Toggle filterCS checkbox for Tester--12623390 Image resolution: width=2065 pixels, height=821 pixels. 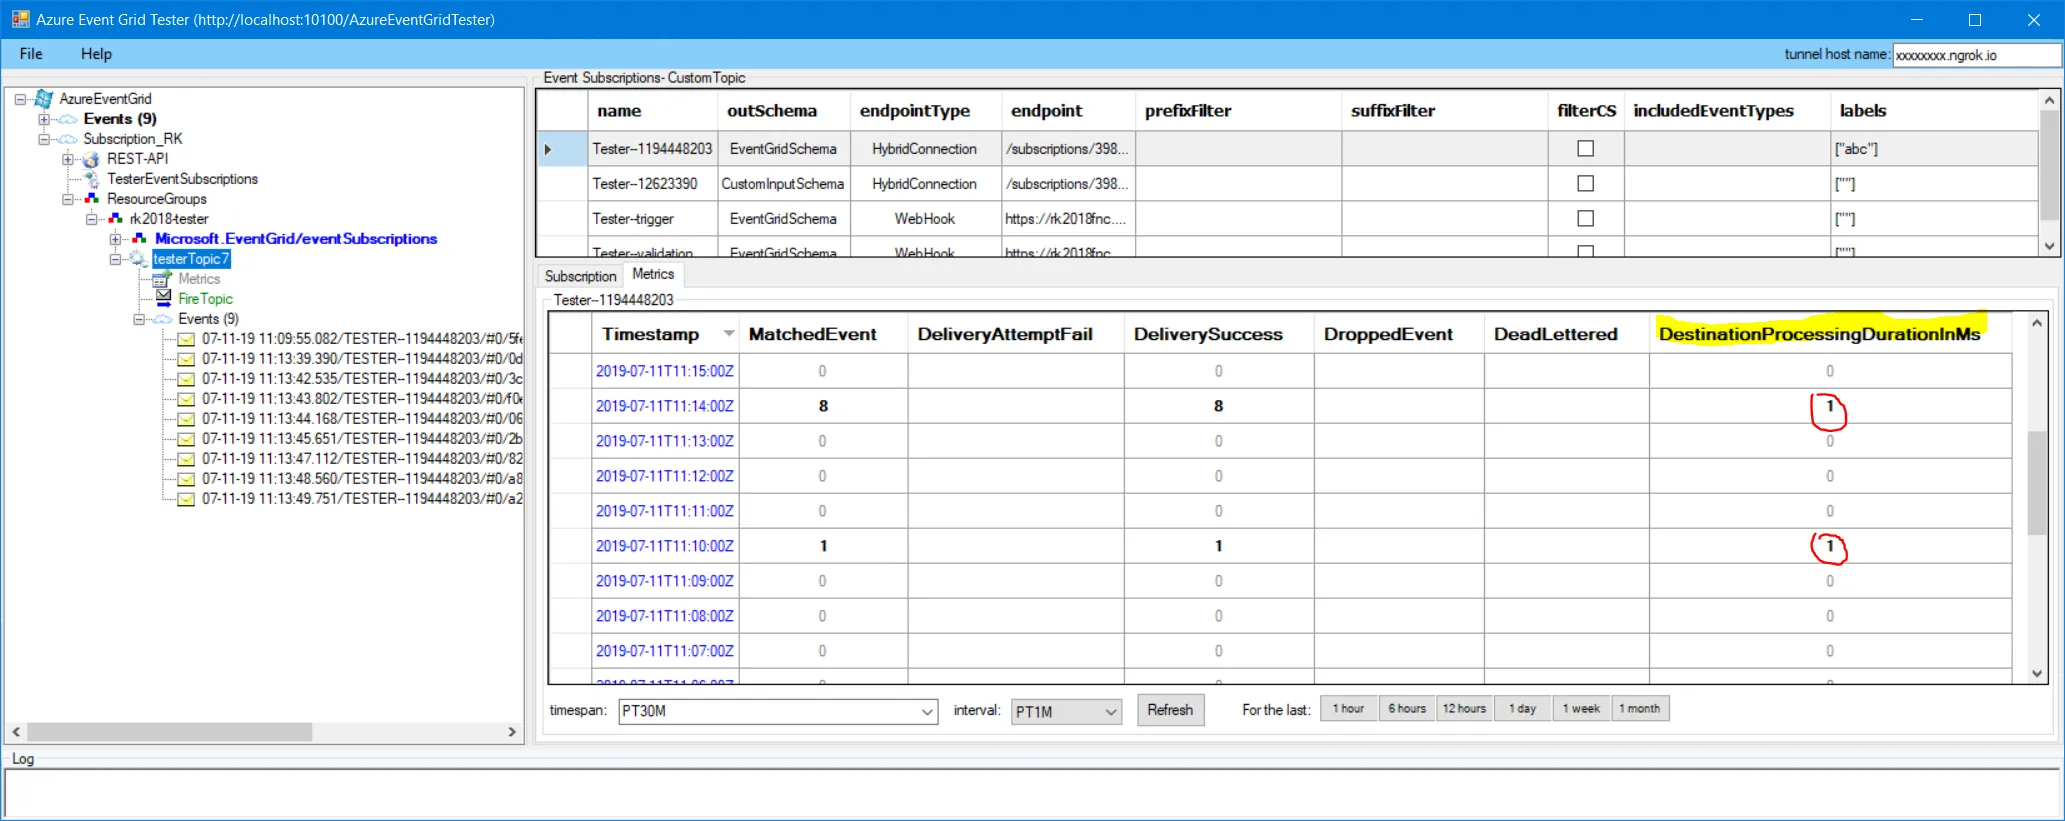point(1585,184)
